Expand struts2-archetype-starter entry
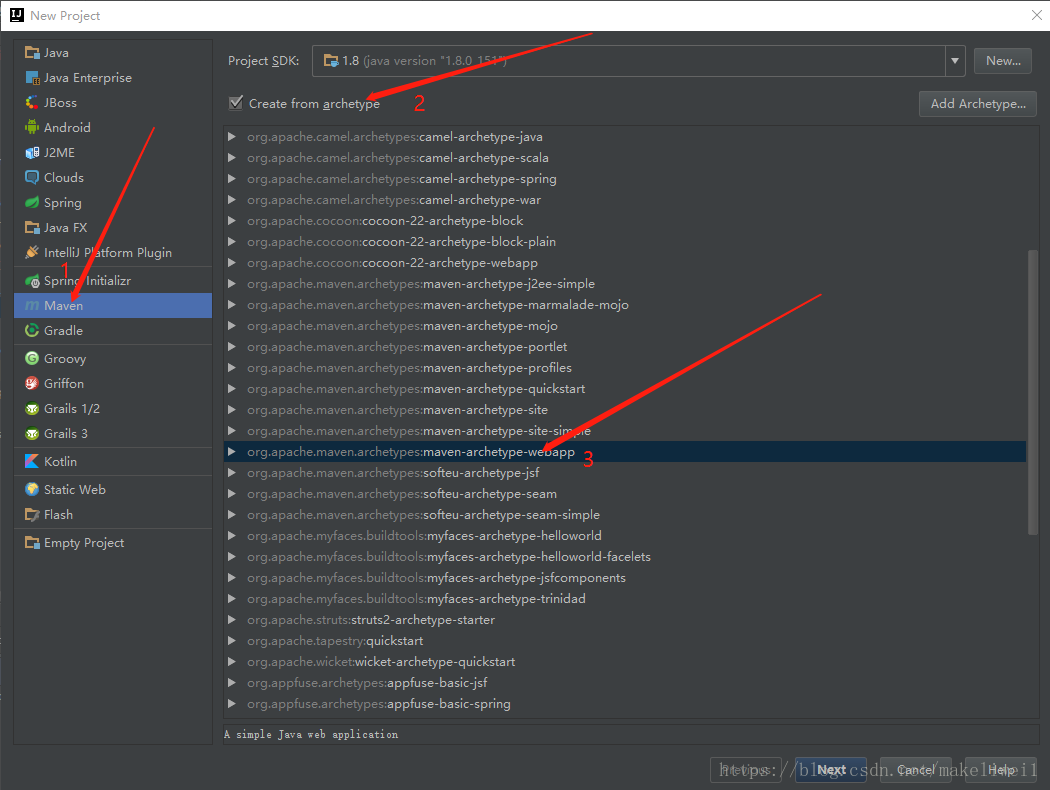The height and width of the screenshot is (790, 1050). [232, 620]
